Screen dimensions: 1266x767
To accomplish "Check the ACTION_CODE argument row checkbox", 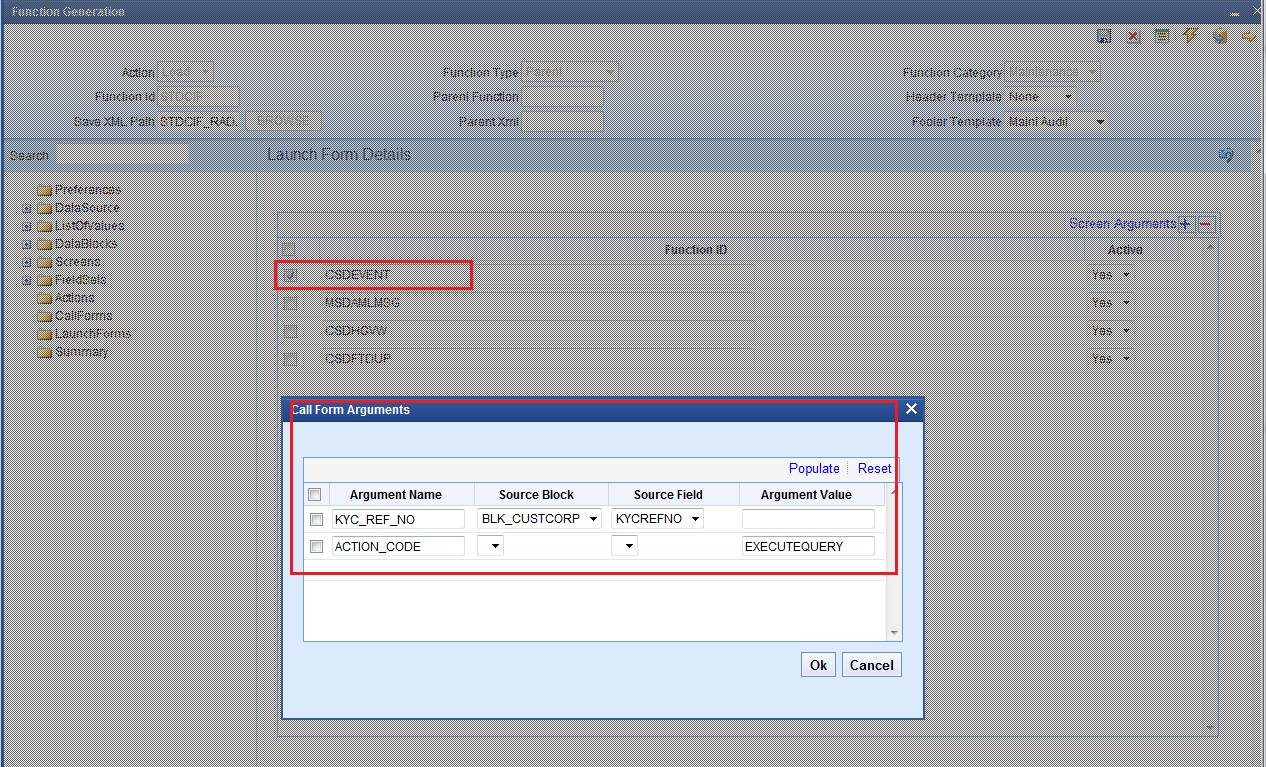I will point(316,547).
